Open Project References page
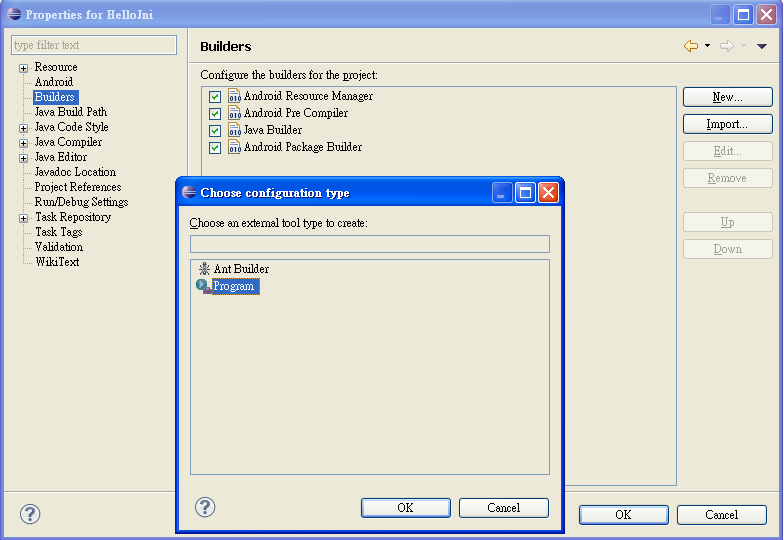 pos(78,186)
